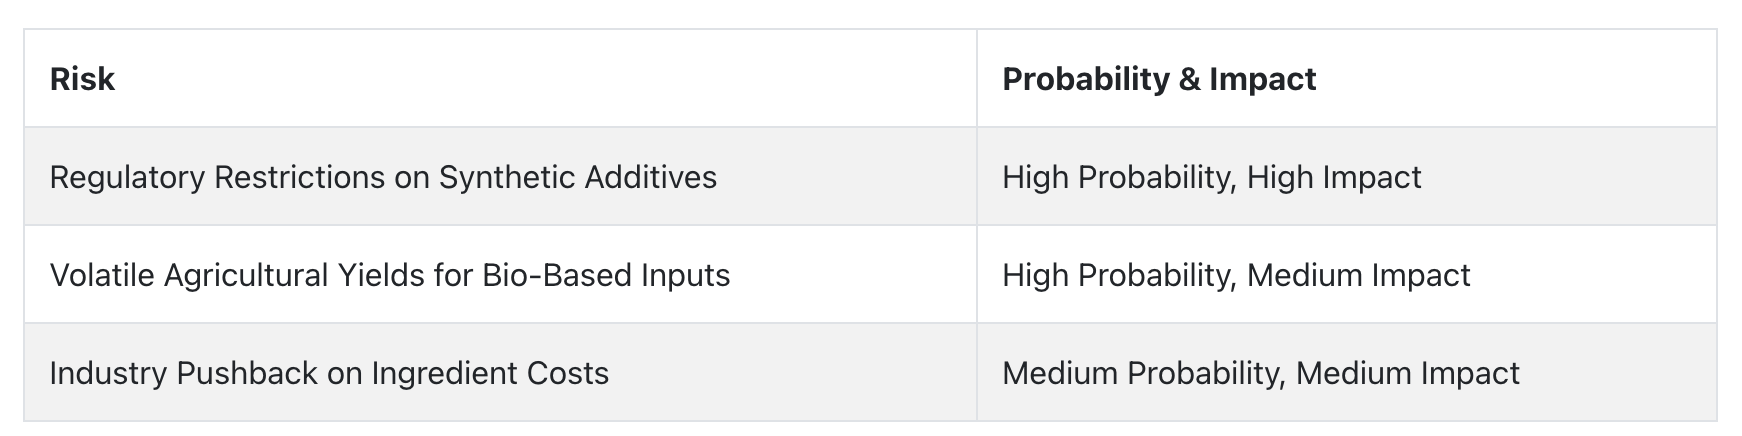This screenshot has height=436, width=1742.
Task: Select the Volatile Agricultural Yields row's risk cell
Action: click(x=500, y=275)
